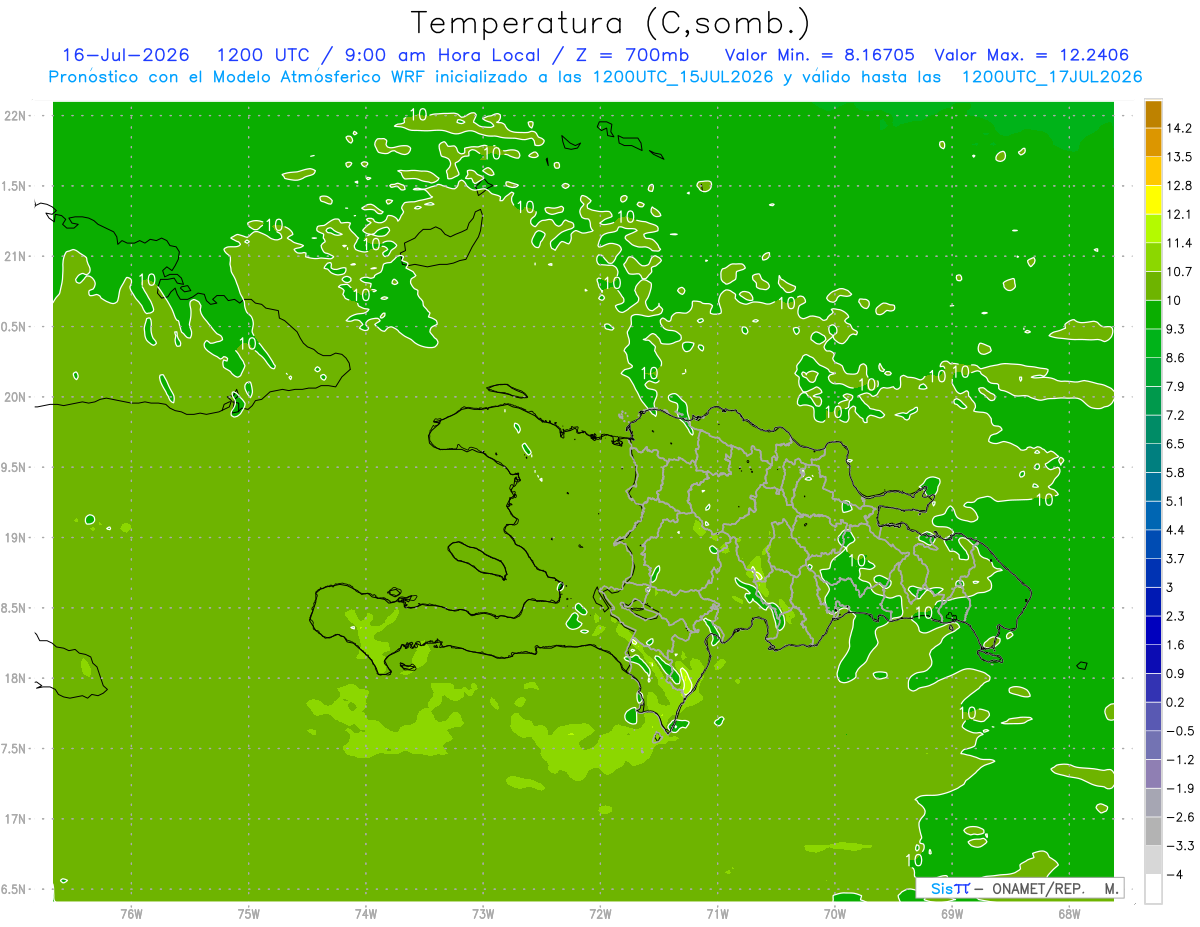Click the color scale value 0.2

pos(1176,702)
